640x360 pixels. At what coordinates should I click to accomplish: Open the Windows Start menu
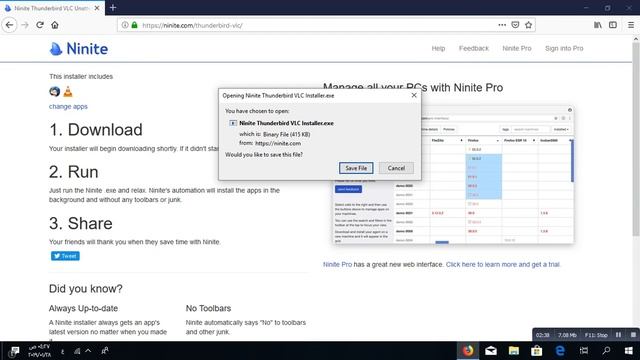tap(629, 350)
